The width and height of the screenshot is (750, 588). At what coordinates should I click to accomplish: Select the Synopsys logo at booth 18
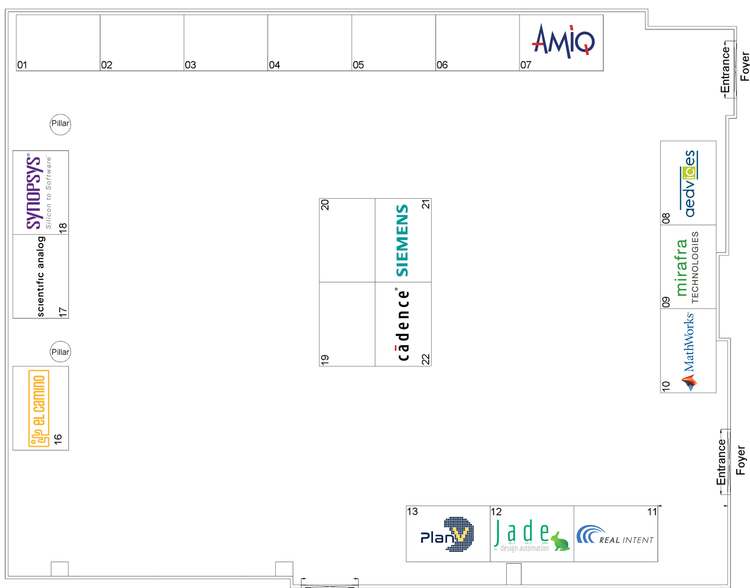coord(38,191)
